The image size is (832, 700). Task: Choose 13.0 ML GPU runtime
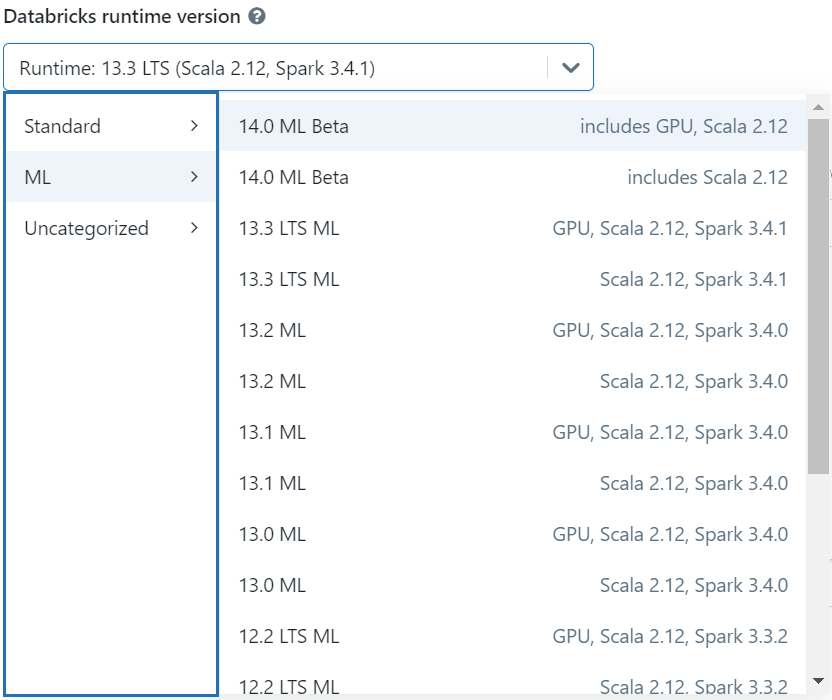click(x=513, y=533)
